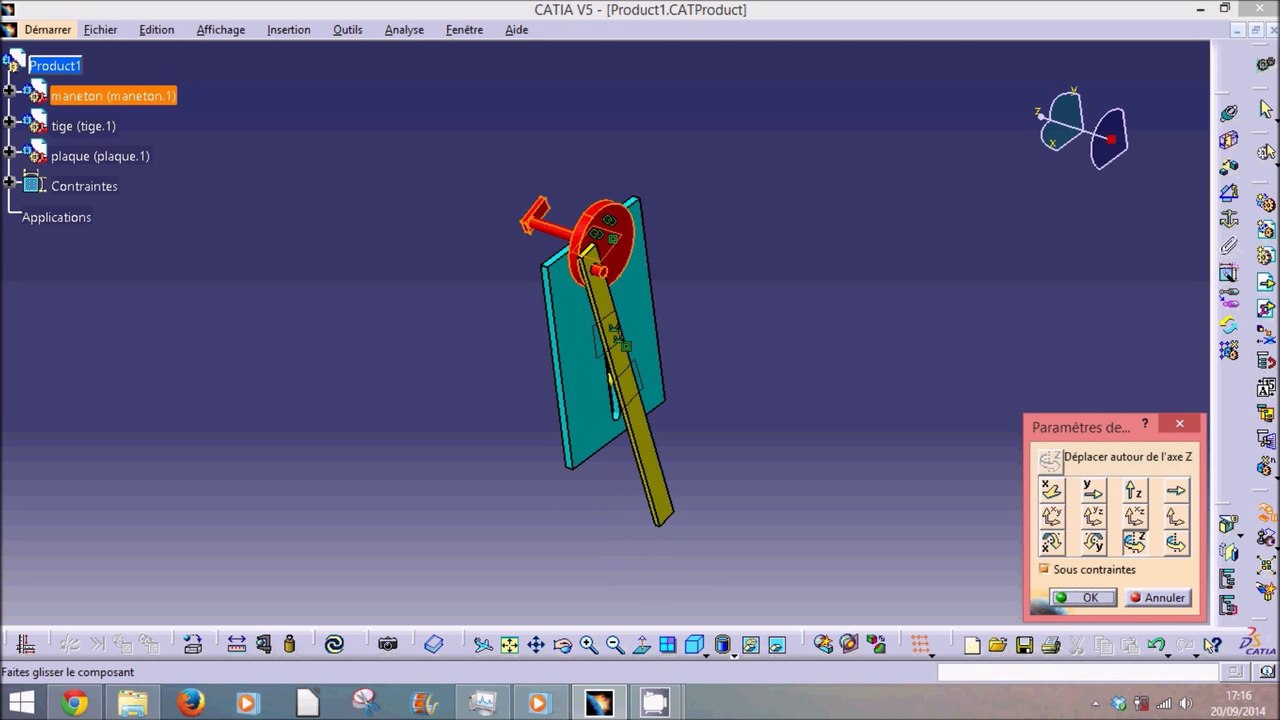Expand the Contraintes node
Screen dimensions: 1280x720
pos(9,181)
